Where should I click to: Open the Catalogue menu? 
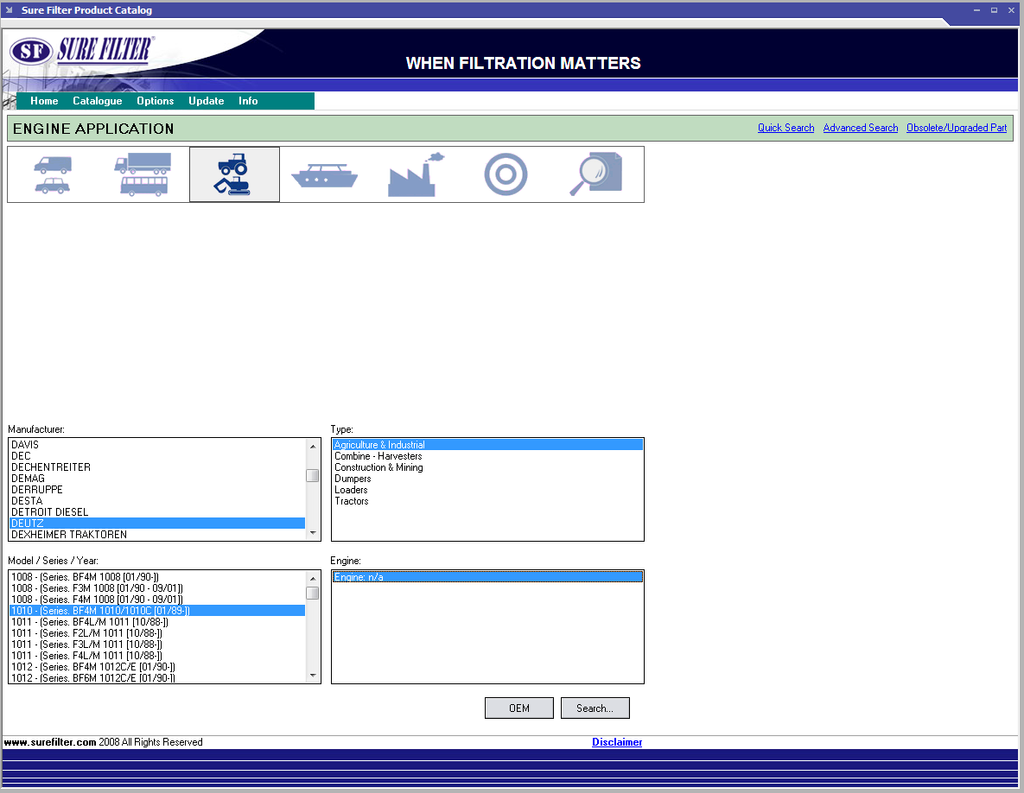97,101
